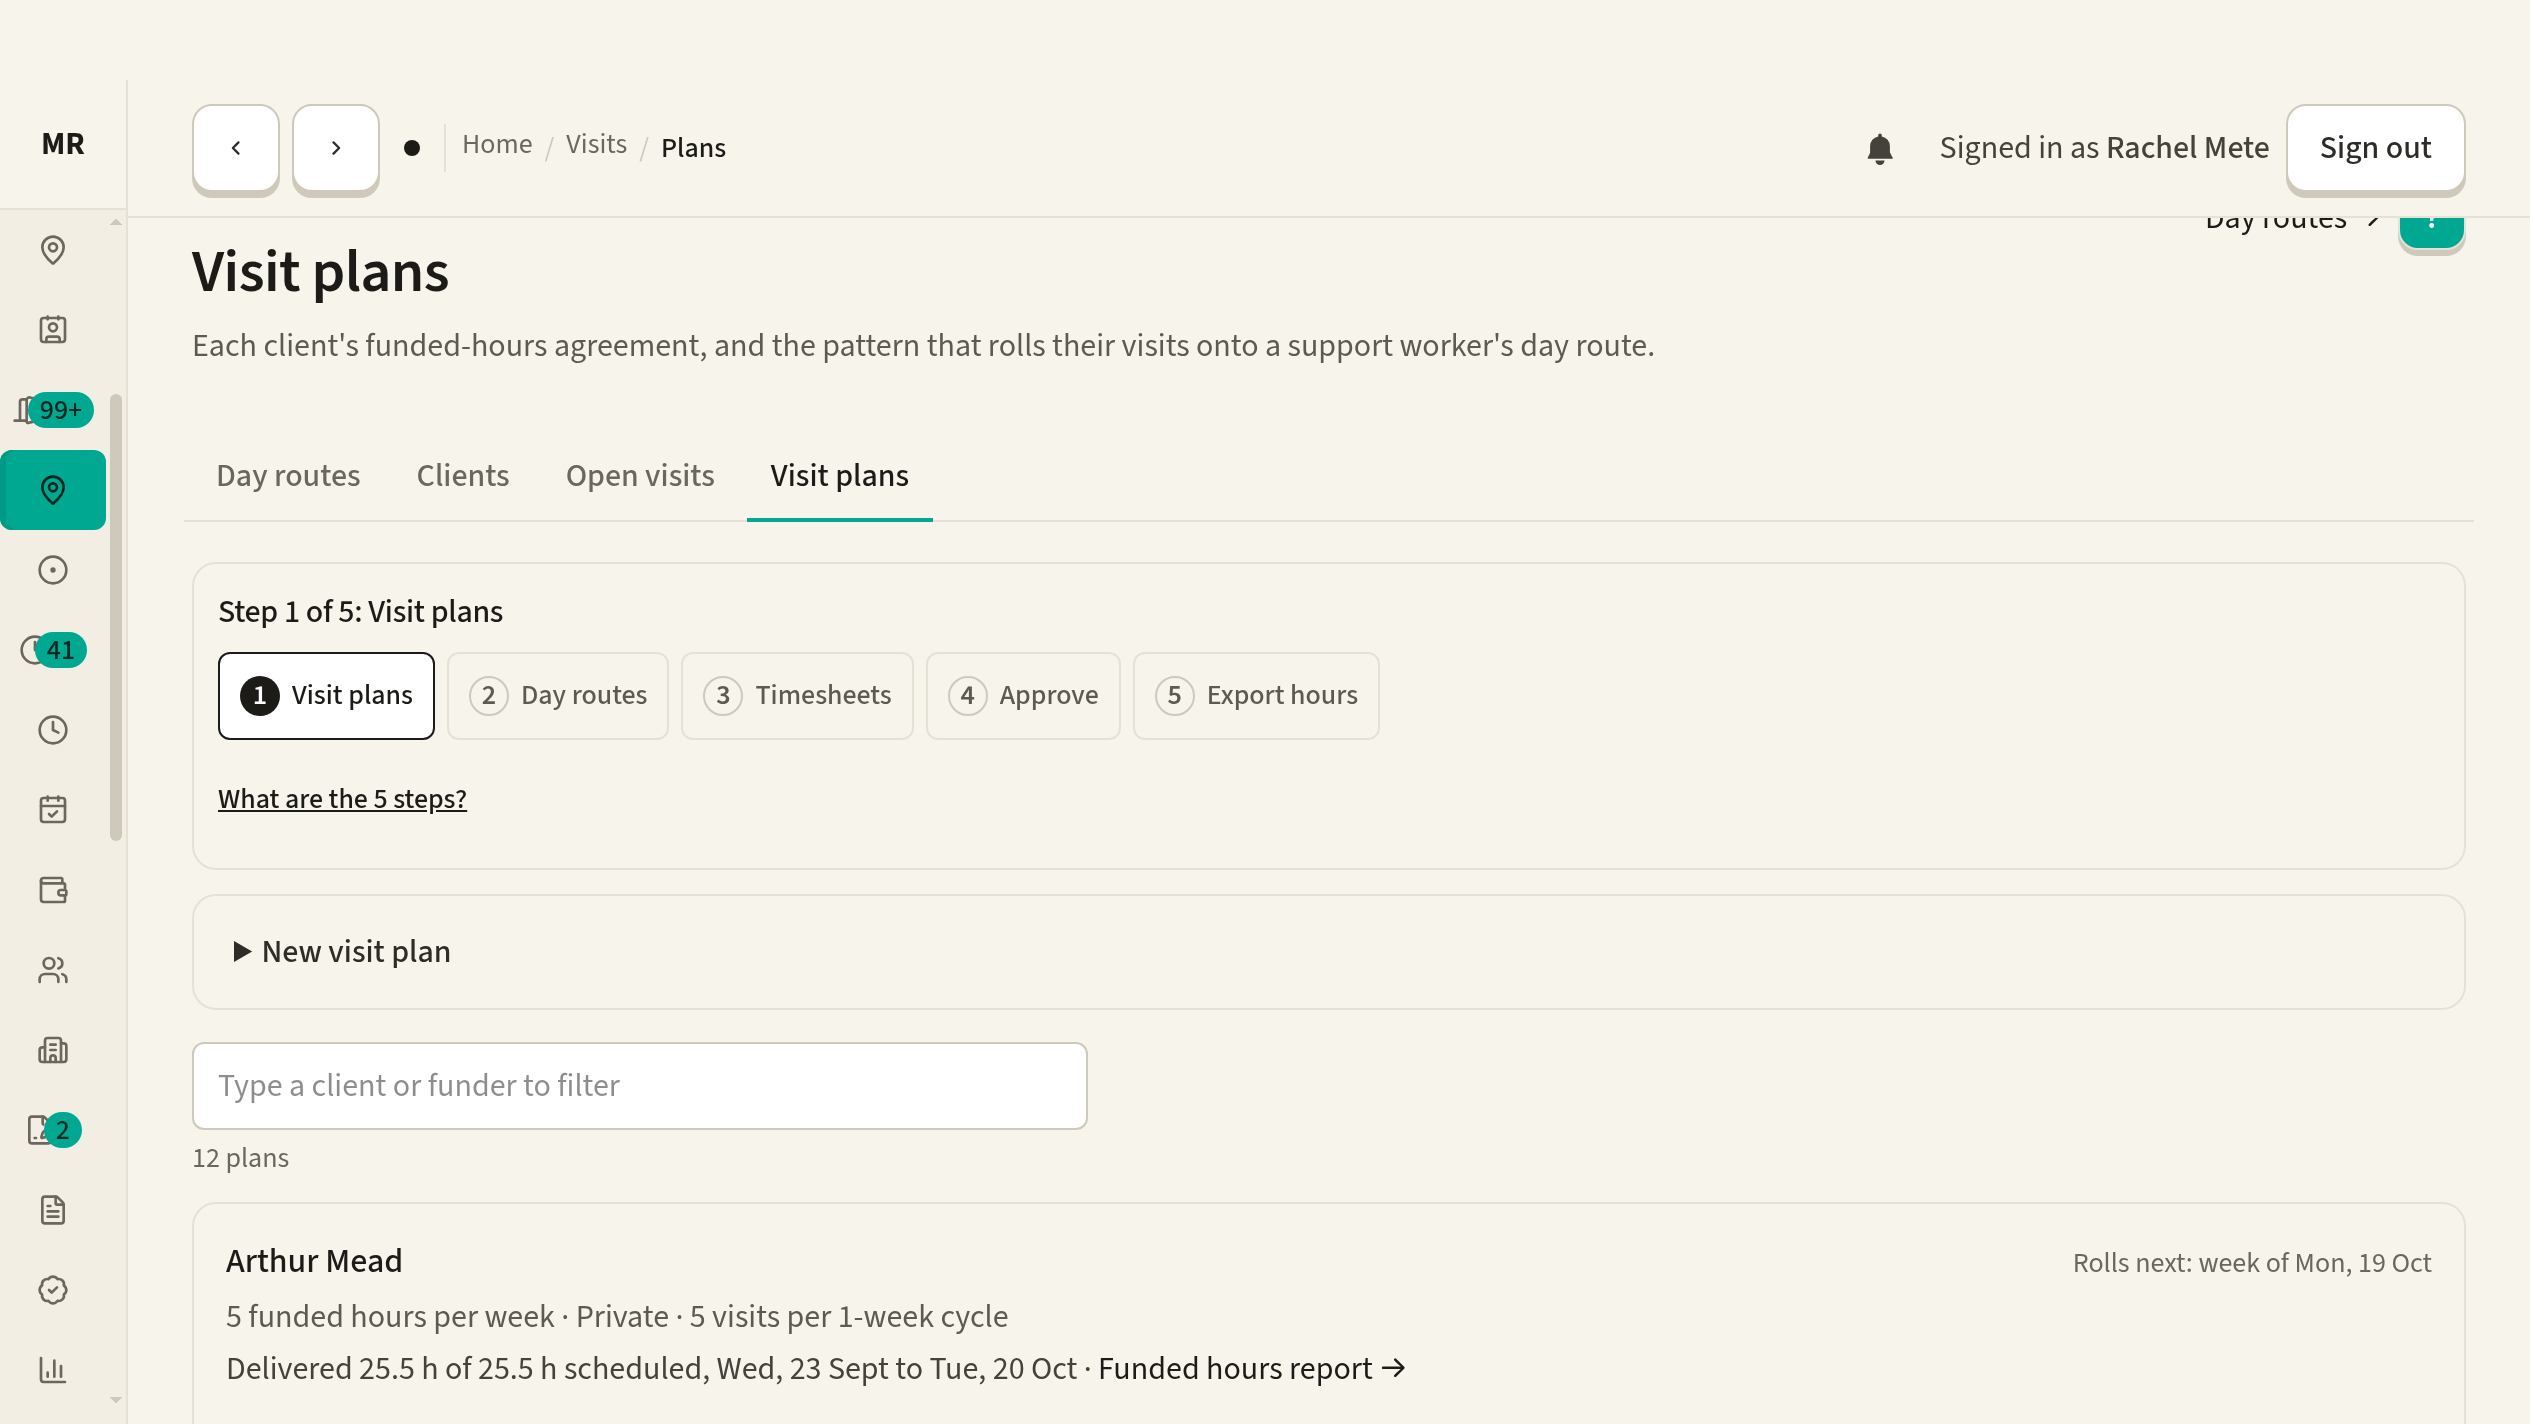Open the Visits breadcrumb link
This screenshot has height=1424, width=2530.
(596, 144)
